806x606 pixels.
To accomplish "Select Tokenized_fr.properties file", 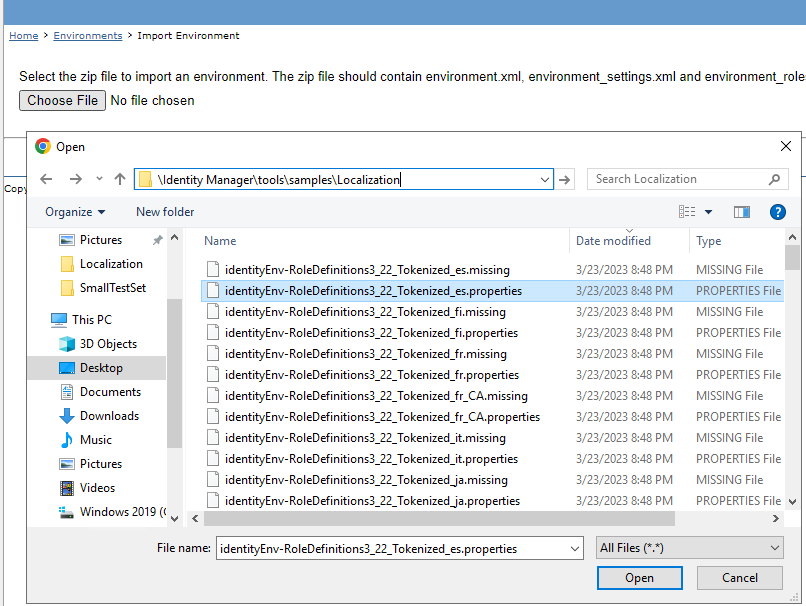I will (492, 375).
